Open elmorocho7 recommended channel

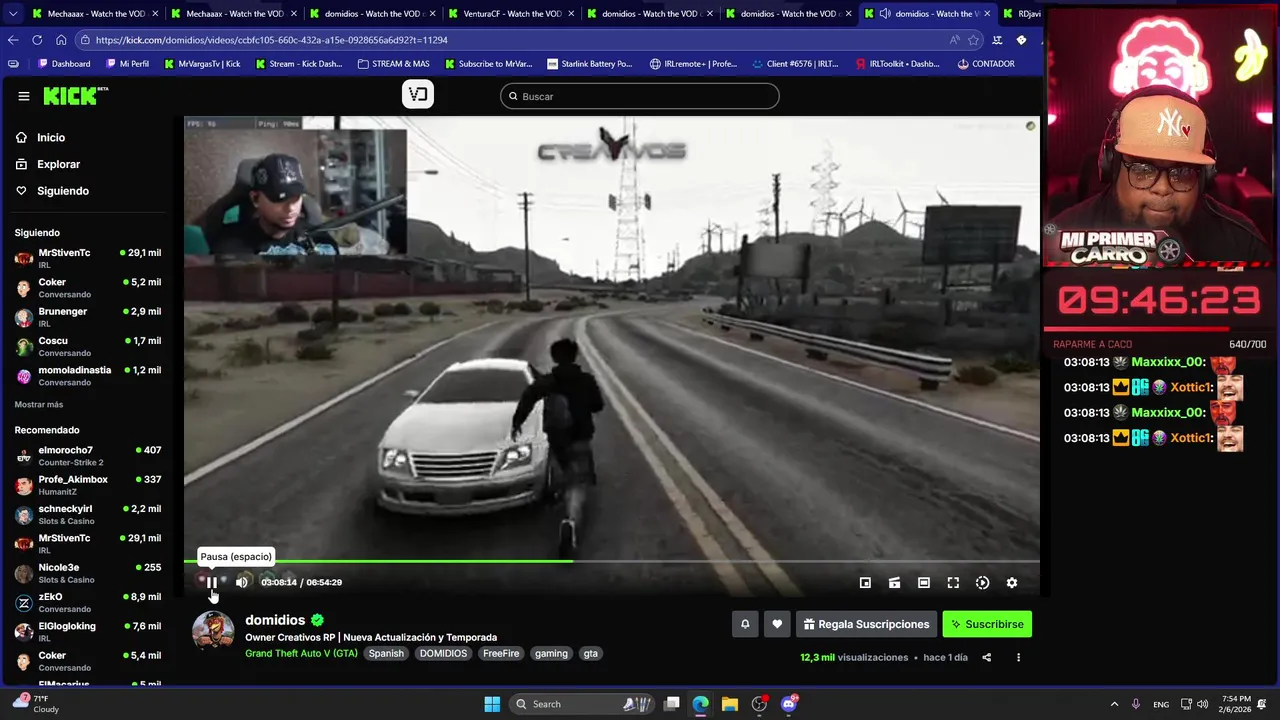coord(88,456)
